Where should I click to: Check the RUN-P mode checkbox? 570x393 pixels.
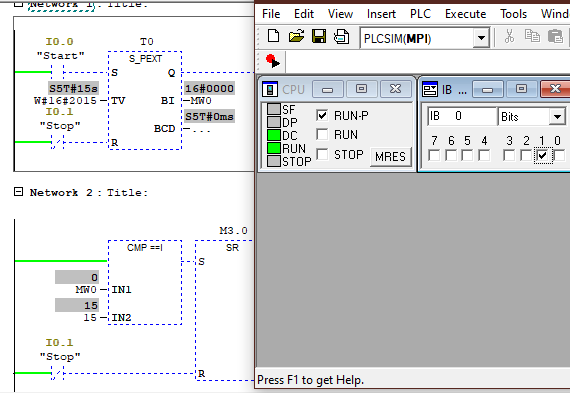tap(322, 115)
